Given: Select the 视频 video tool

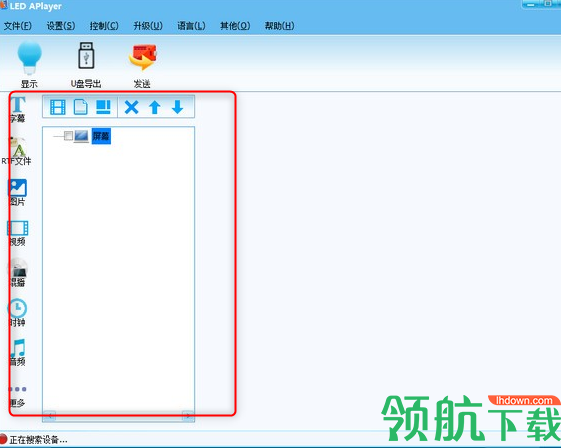Looking at the screenshot, I should tap(18, 233).
